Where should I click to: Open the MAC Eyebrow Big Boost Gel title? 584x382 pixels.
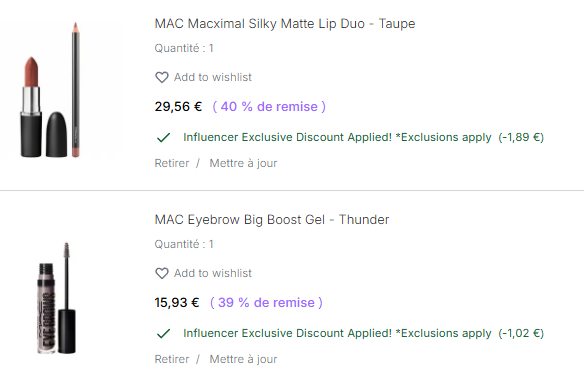pyautogui.click(x=272, y=220)
